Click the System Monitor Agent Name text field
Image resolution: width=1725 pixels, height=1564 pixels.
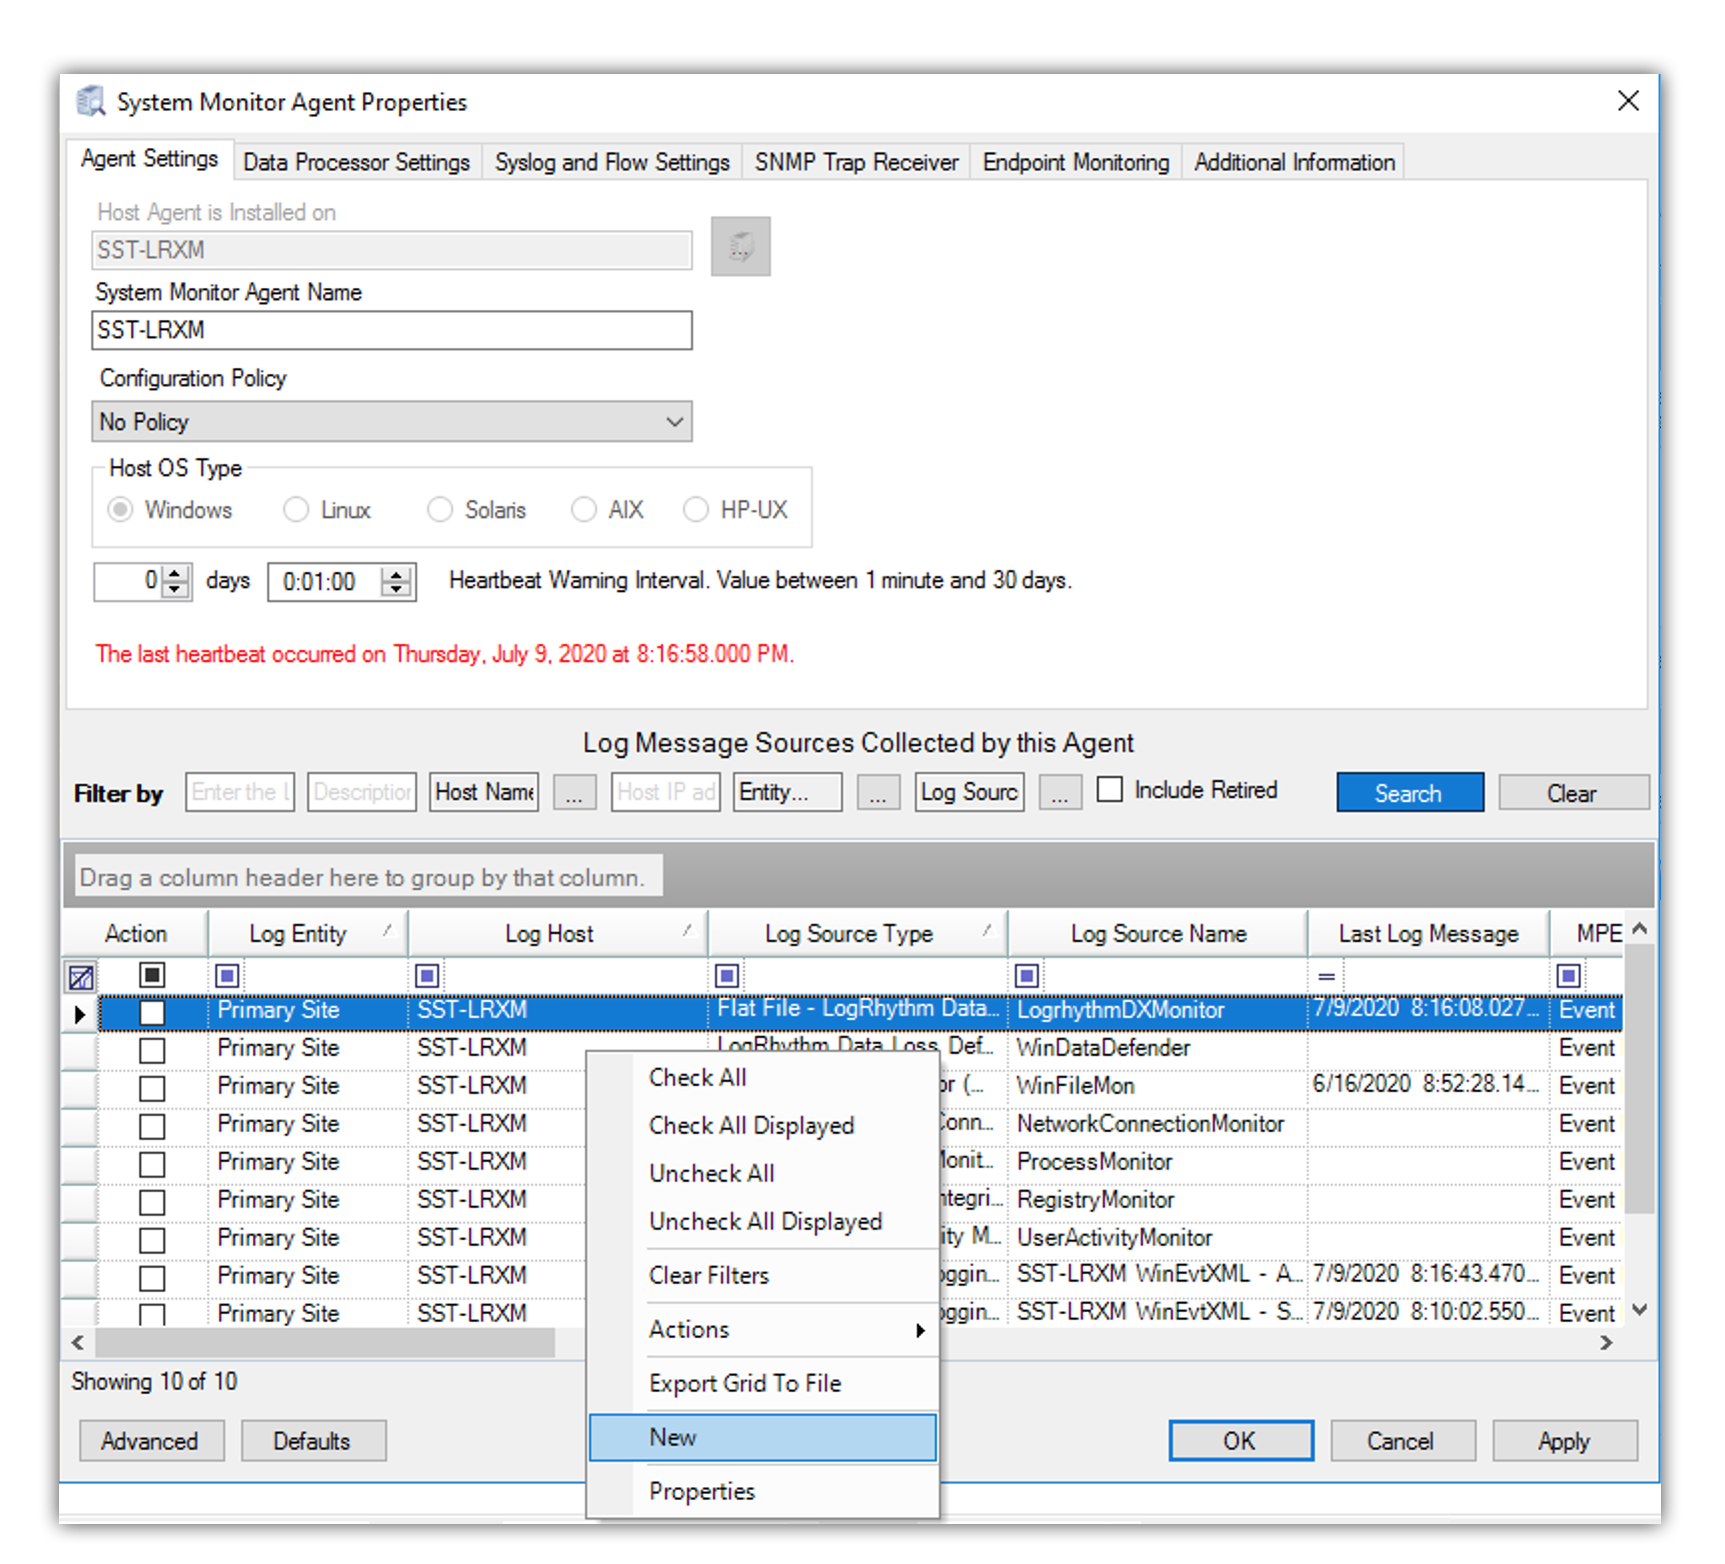tap(391, 330)
